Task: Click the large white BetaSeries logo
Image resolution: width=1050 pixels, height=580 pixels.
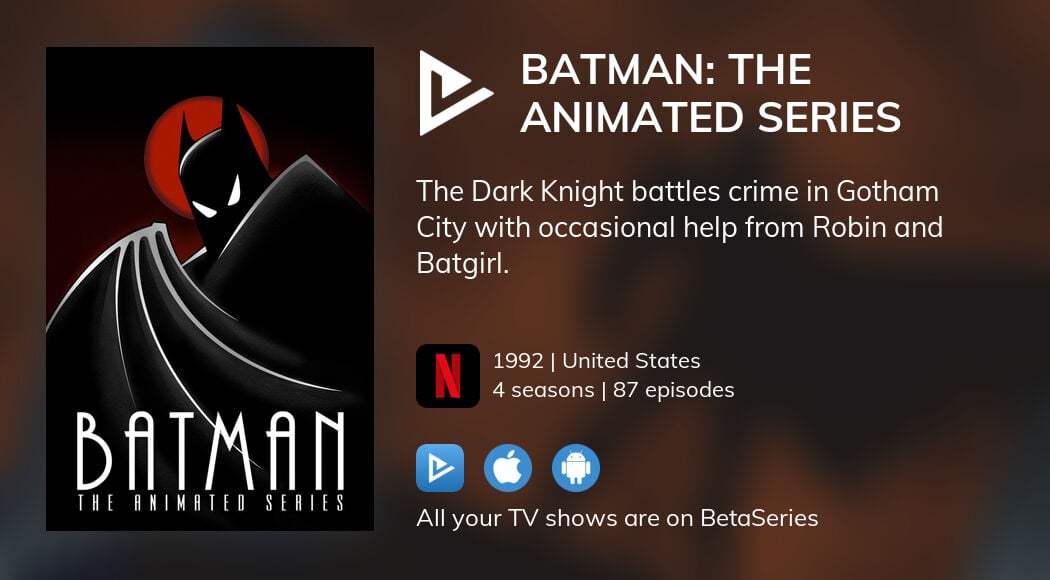Action: click(454, 93)
